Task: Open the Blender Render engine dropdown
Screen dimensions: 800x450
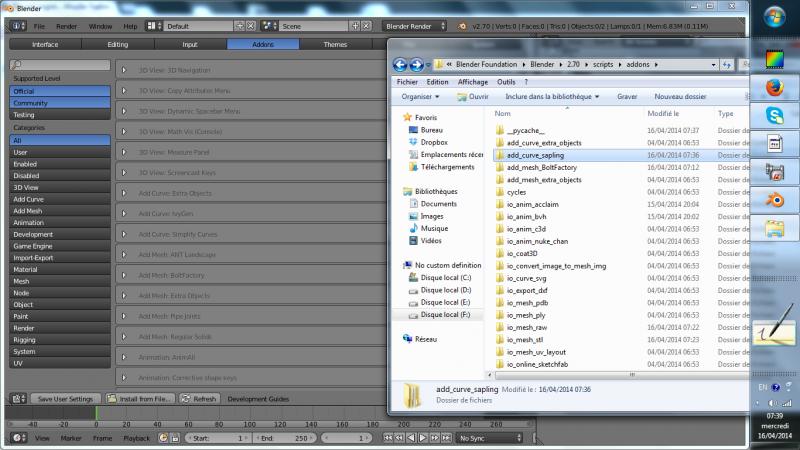Action: tap(415, 26)
